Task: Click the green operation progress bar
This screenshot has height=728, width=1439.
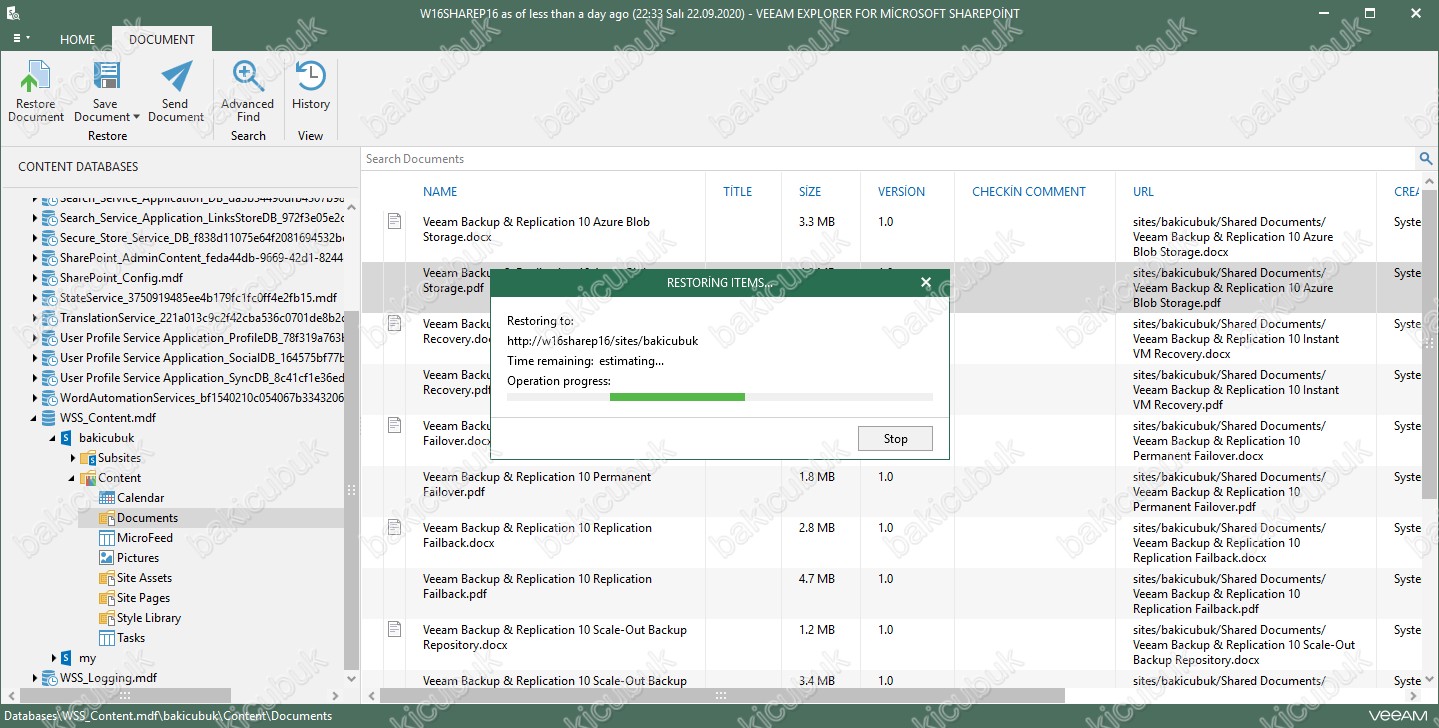Action: click(677, 397)
